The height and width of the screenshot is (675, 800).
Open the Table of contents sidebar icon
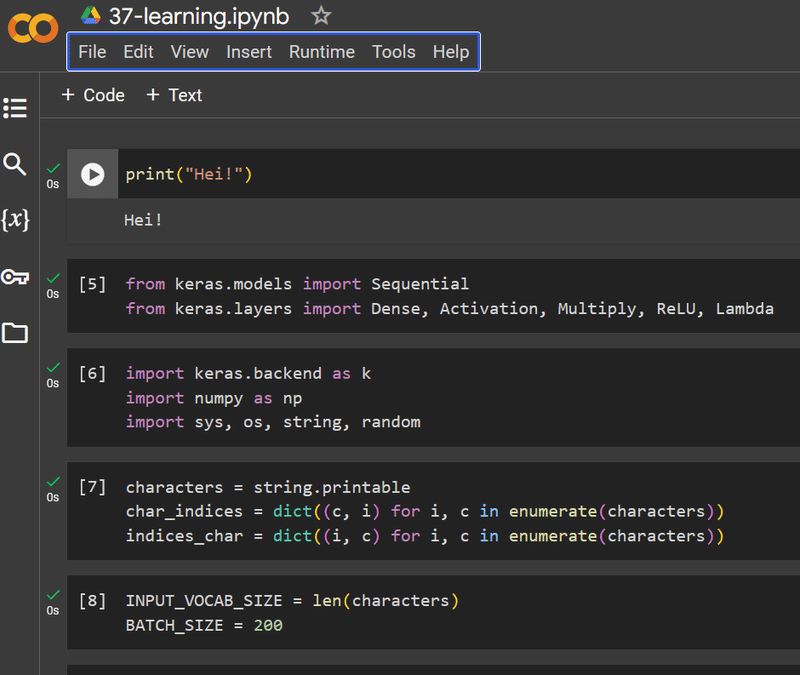tap(15, 107)
